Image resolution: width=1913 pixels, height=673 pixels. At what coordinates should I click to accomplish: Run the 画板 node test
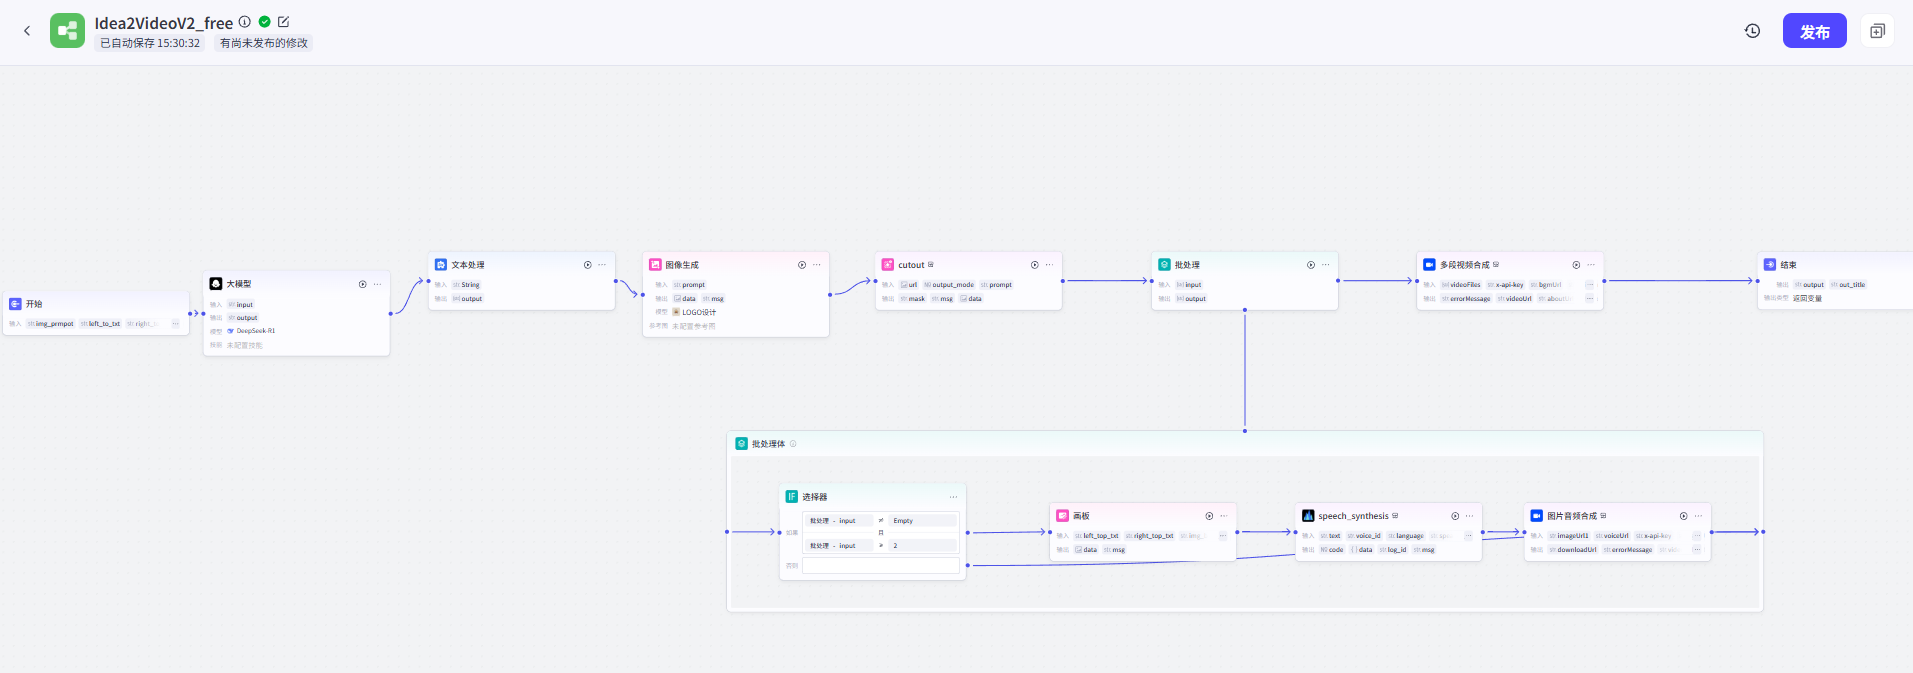pos(1209,516)
